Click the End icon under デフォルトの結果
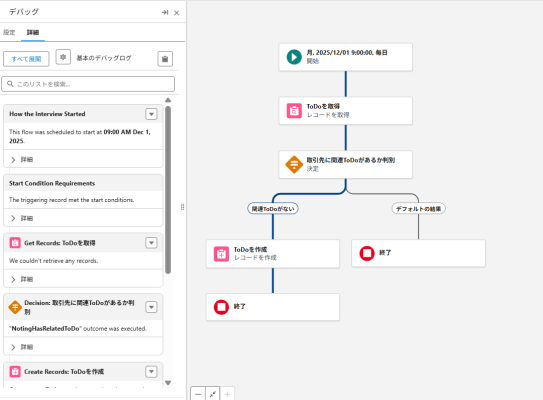The width and height of the screenshot is (543, 400). (x=367, y=253)
